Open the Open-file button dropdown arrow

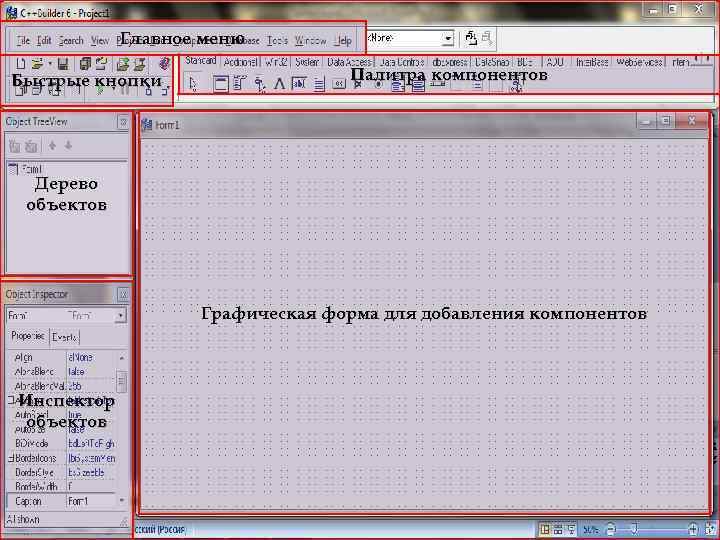tap(50, 63)
